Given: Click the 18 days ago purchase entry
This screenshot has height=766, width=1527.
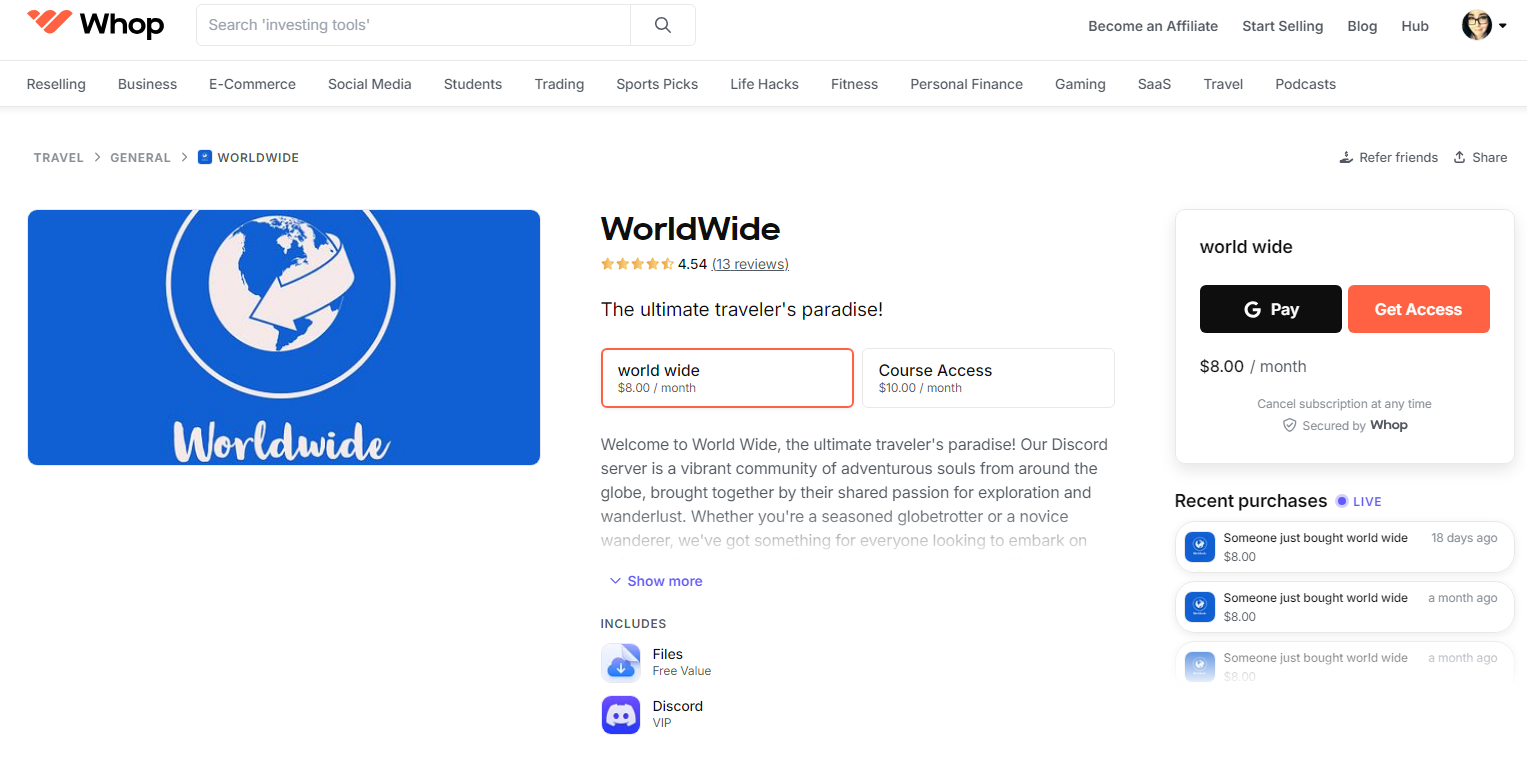Looking at the screenshot, I should [1345, 547].
